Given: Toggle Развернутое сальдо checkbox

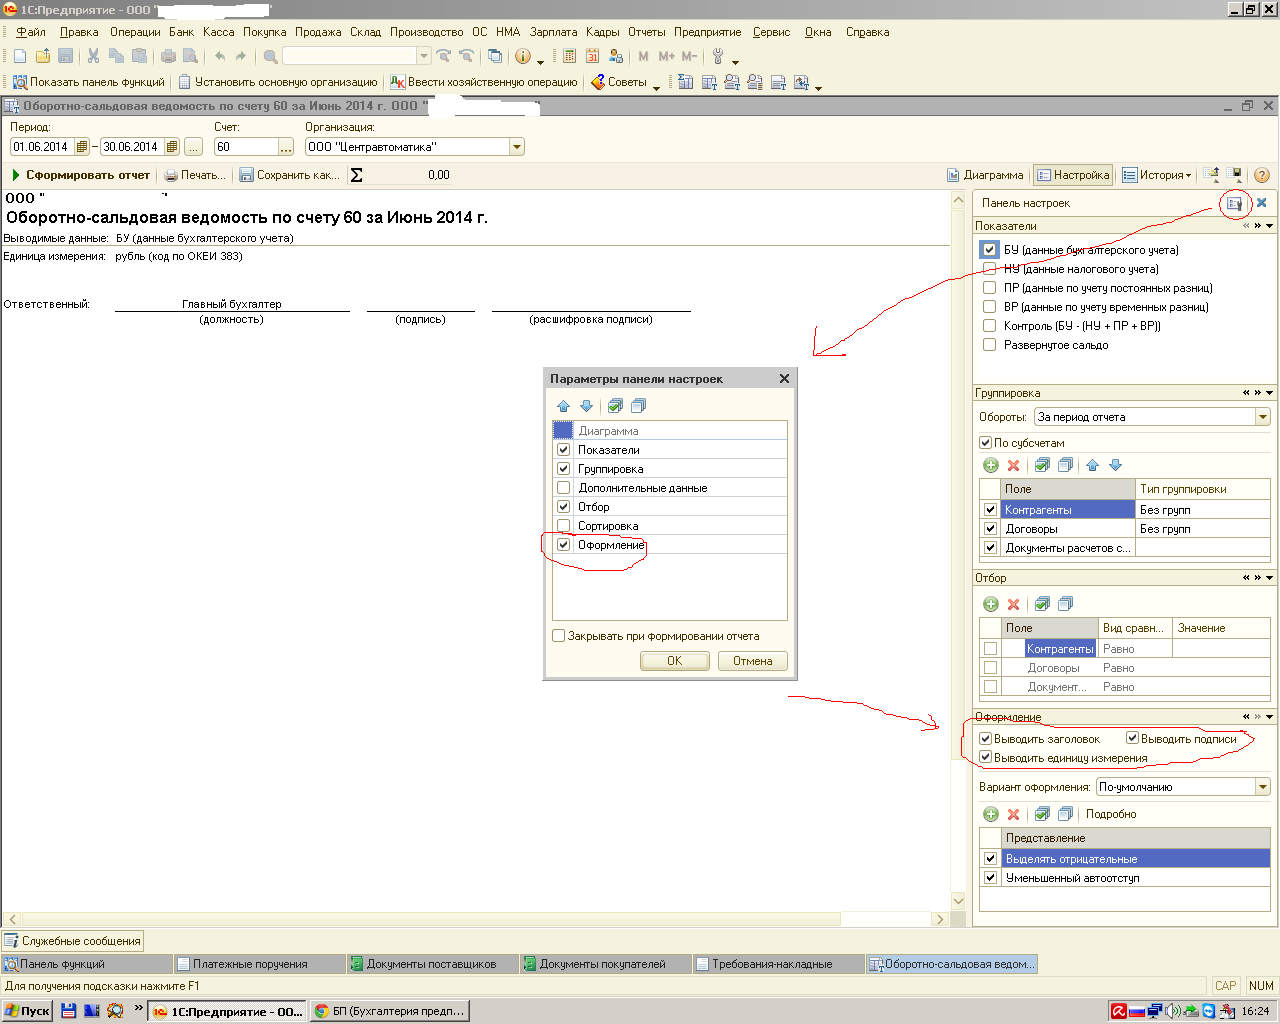Looking at the screenshot, I should 989,345.
